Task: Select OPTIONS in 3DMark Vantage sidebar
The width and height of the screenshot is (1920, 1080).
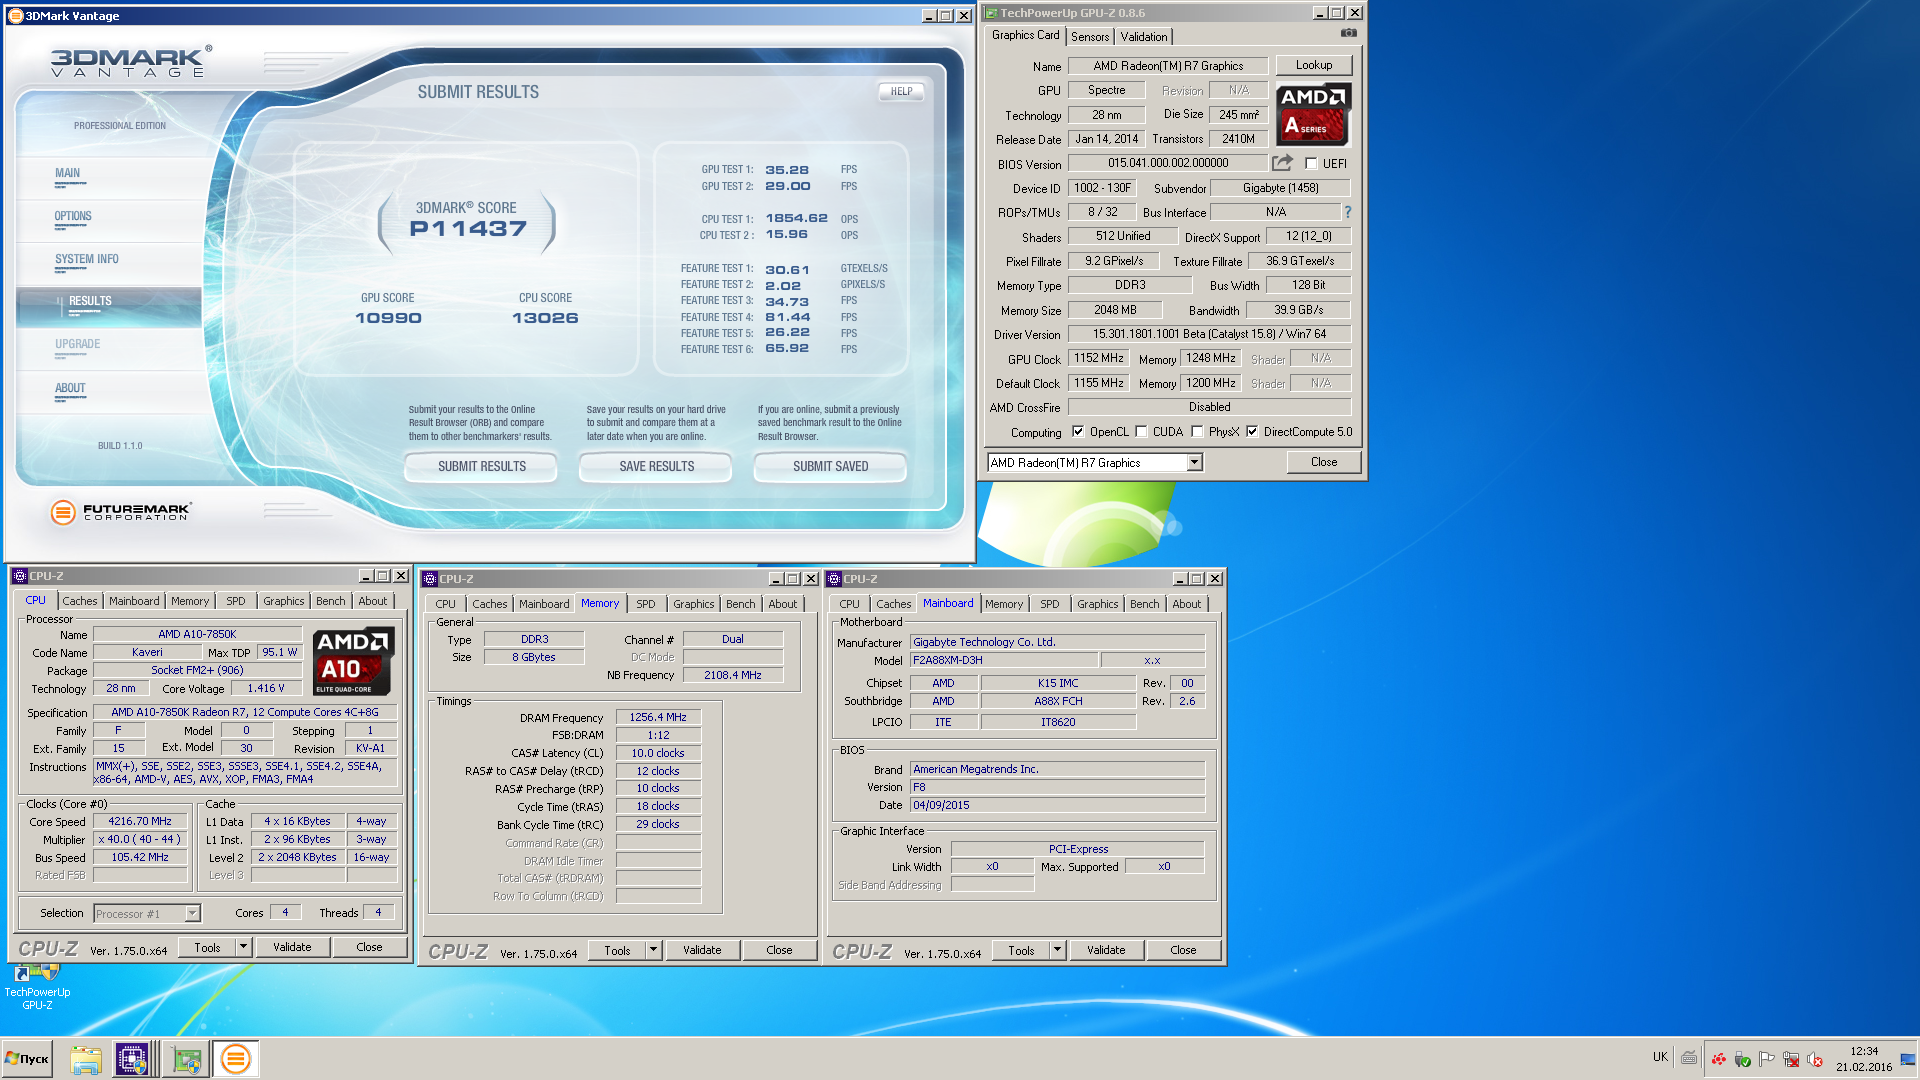Action: pos(73,216)
